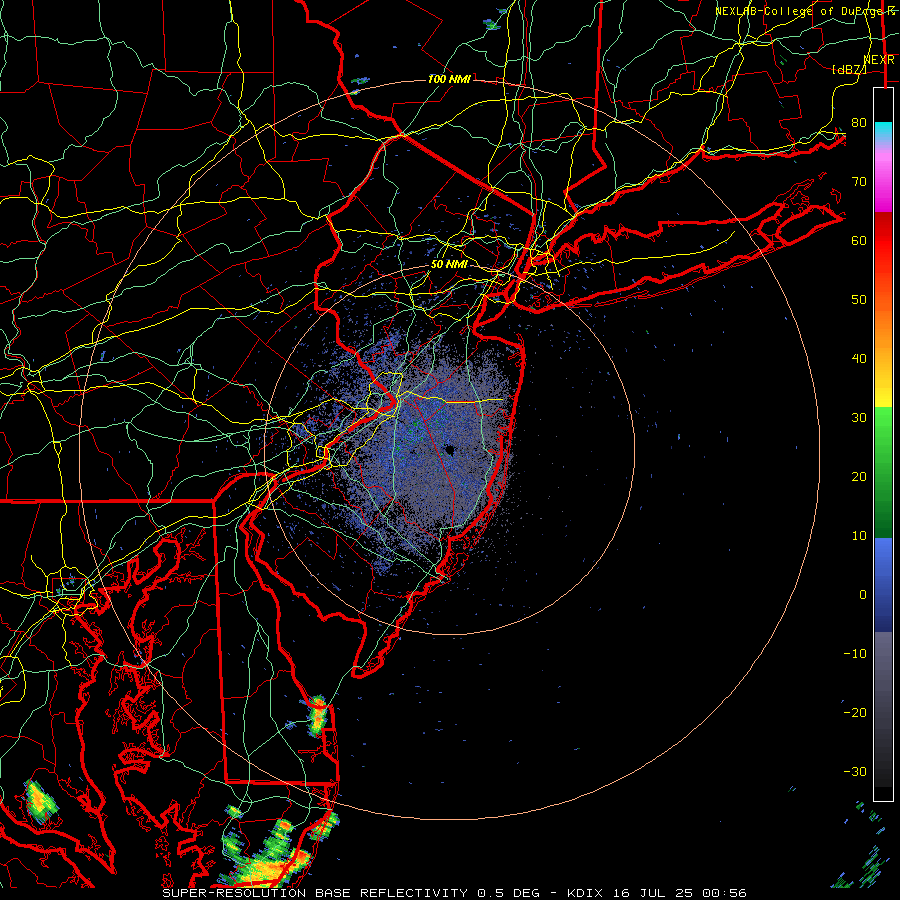The height and width of the screenshot is (900, 900).
Task: Click the "100 NMI" range ring label
Action: (x=449, y=79)
